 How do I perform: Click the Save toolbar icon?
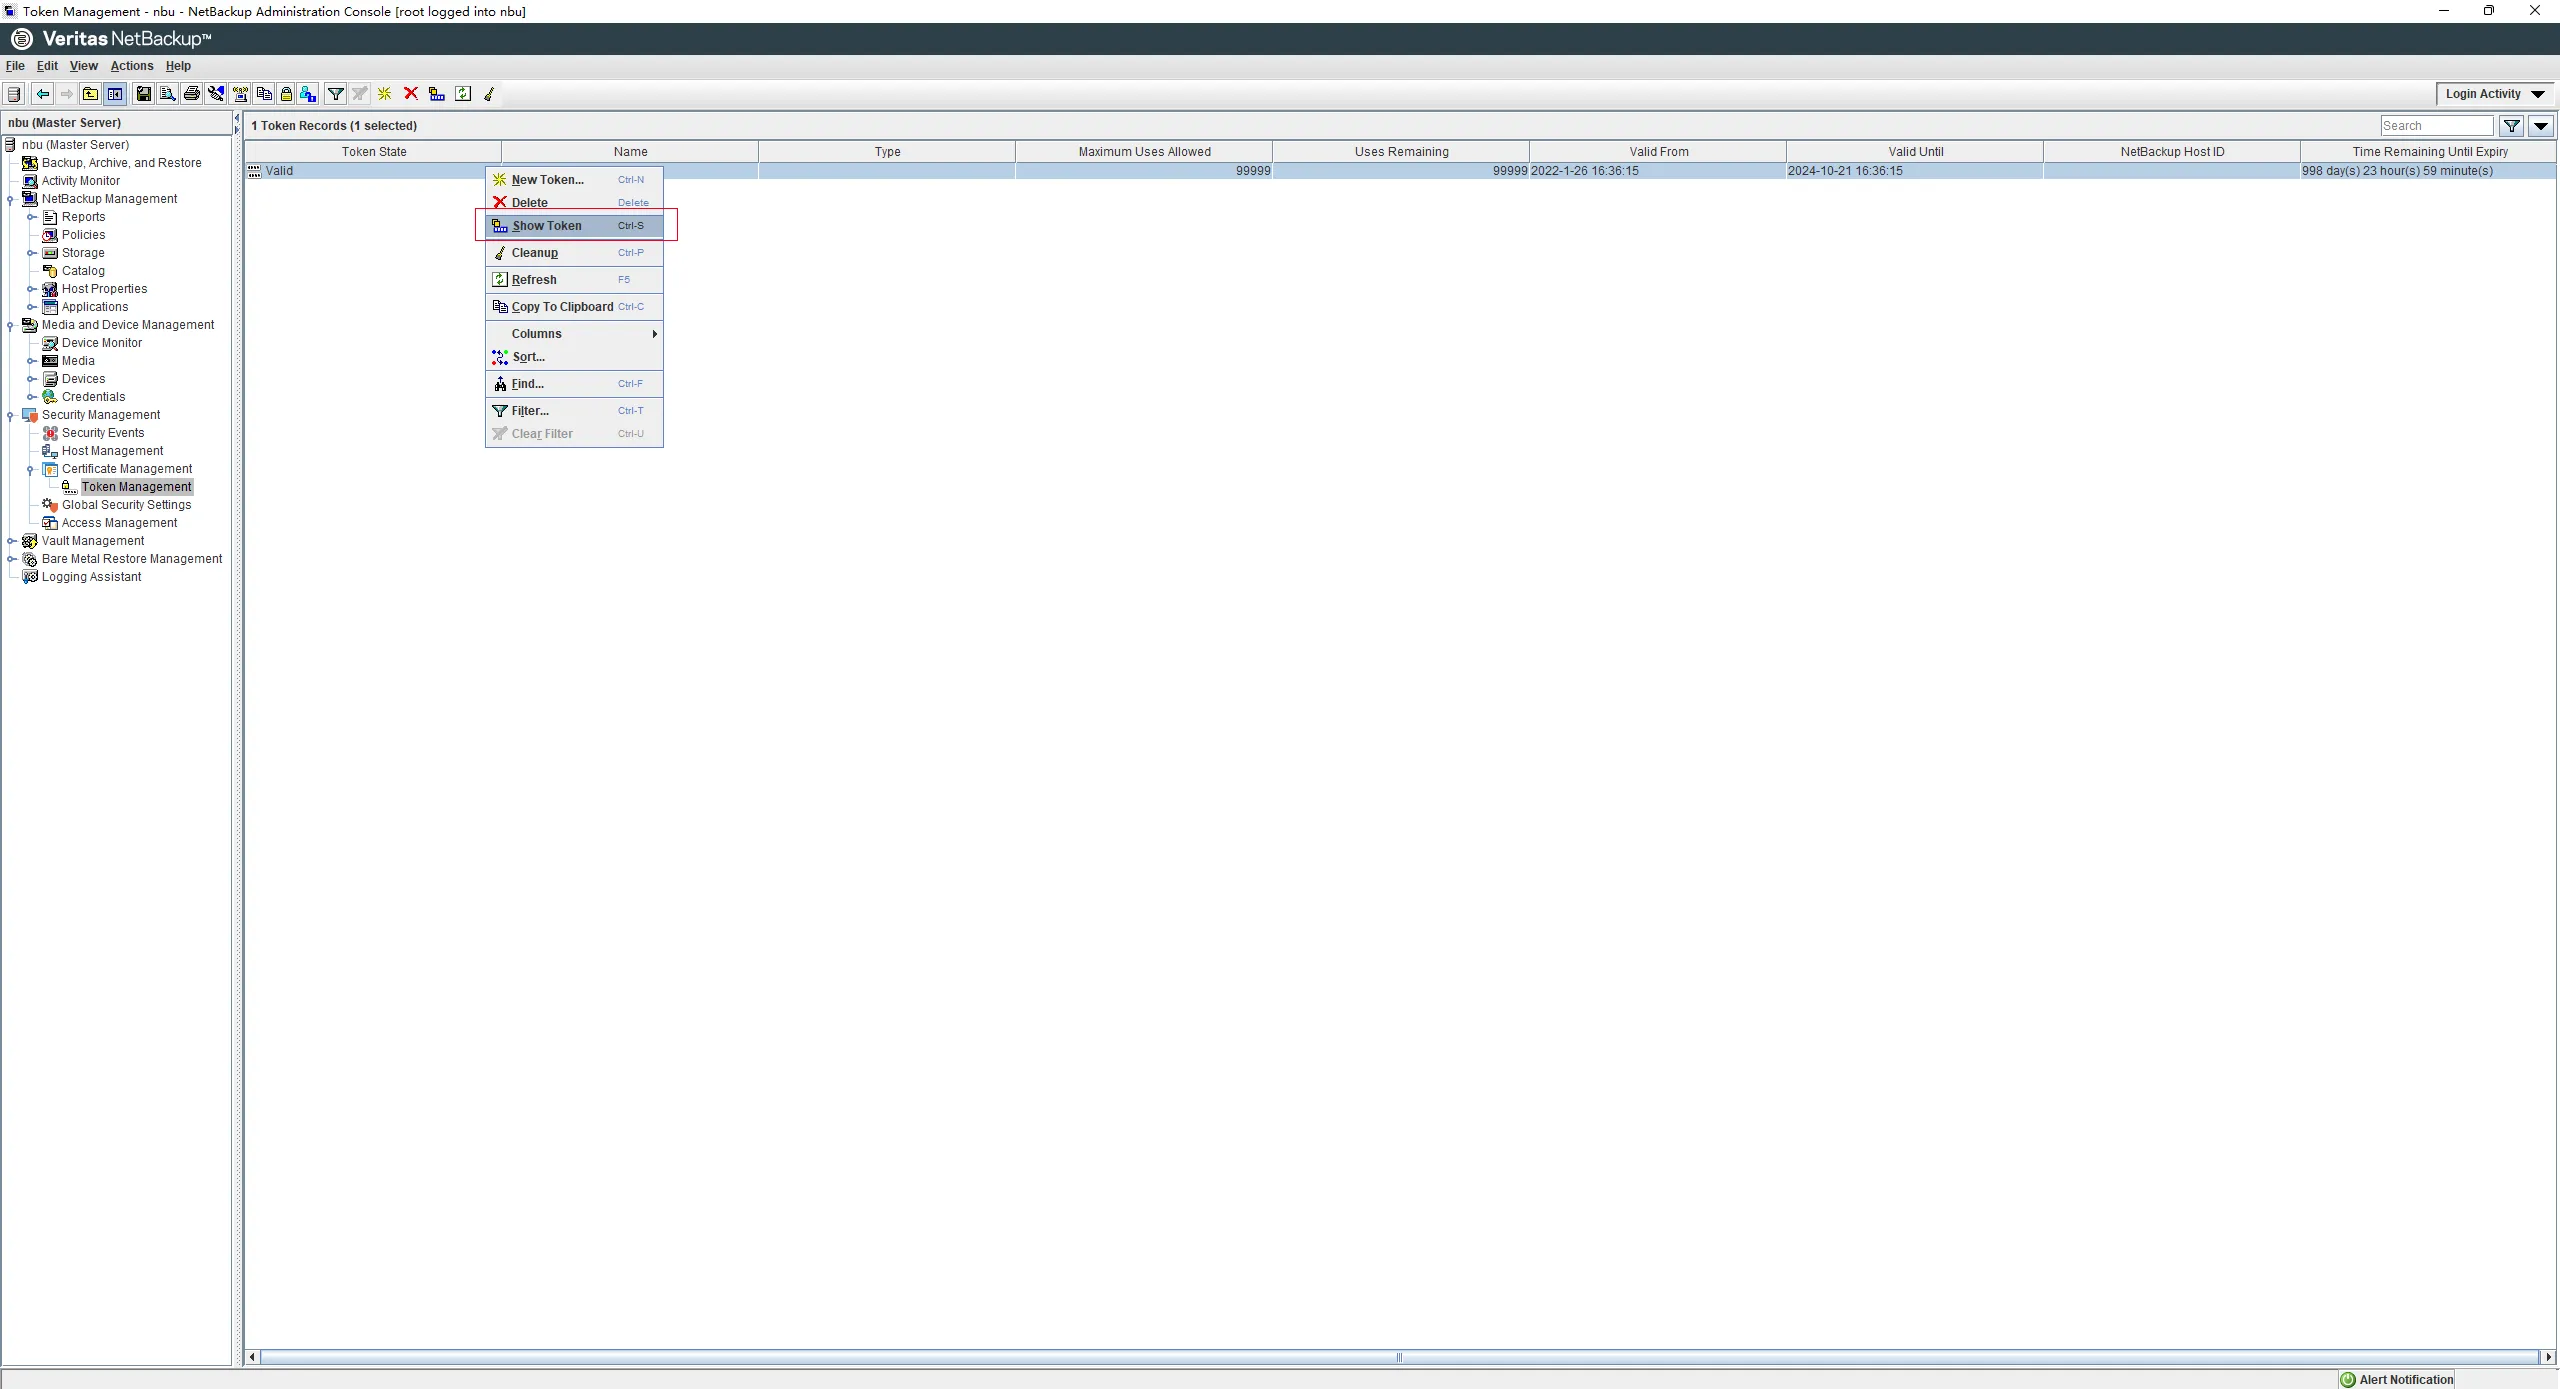point(143,93)
